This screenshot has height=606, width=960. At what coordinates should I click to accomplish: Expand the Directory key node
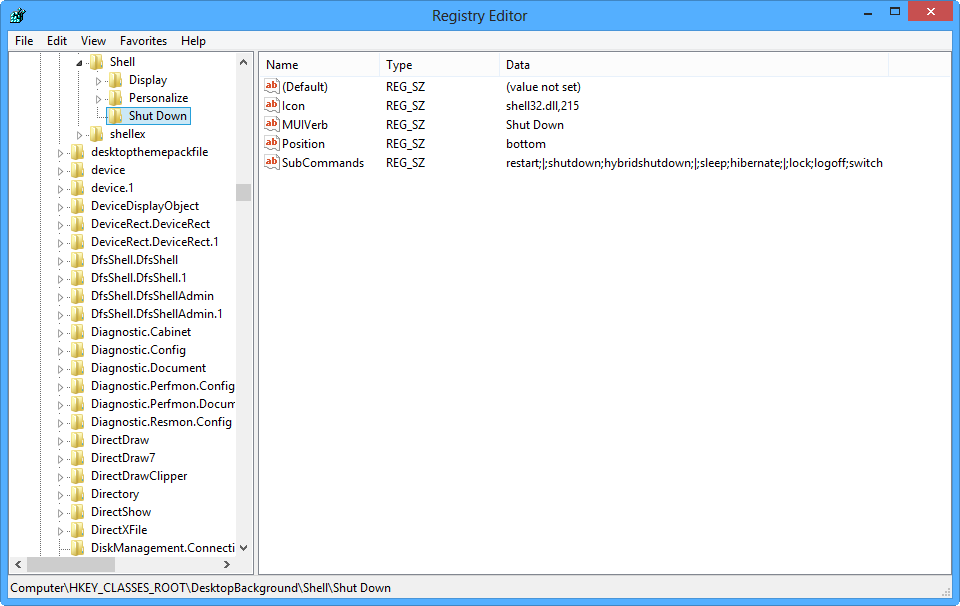coord(60,494)
